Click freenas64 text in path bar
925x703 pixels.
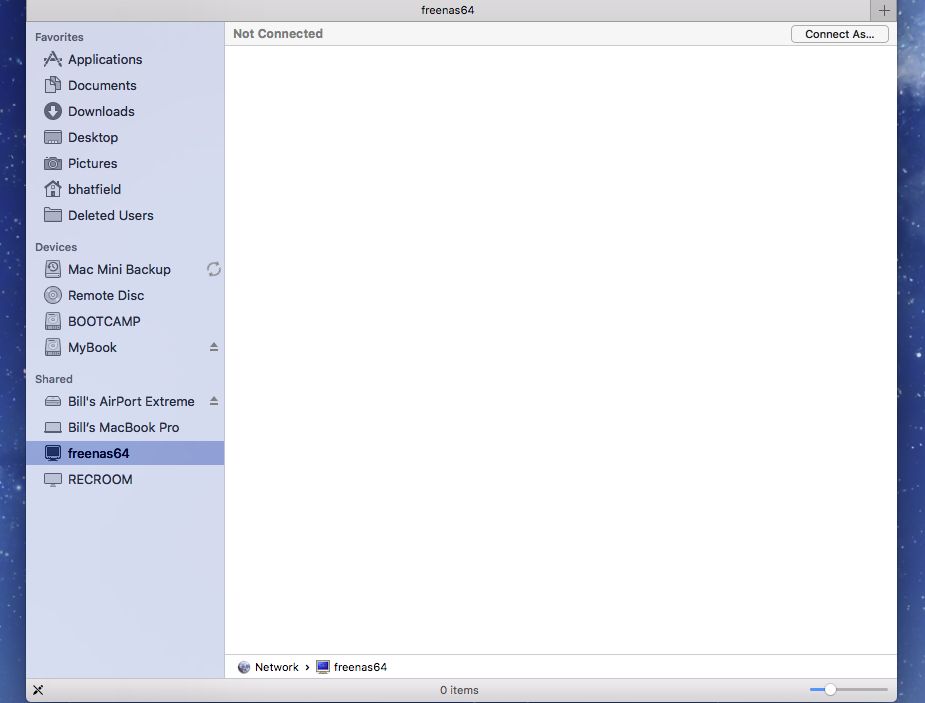[x=360, y=667]
